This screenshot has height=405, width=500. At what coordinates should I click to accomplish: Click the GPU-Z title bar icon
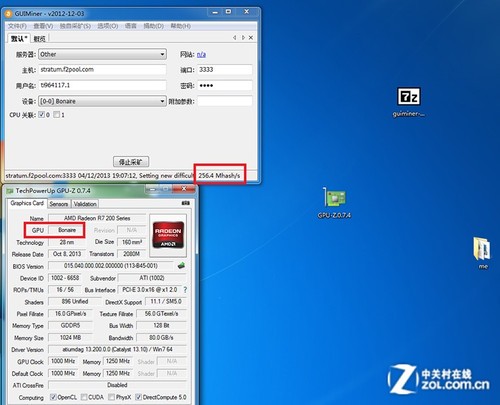click(10, 191)
